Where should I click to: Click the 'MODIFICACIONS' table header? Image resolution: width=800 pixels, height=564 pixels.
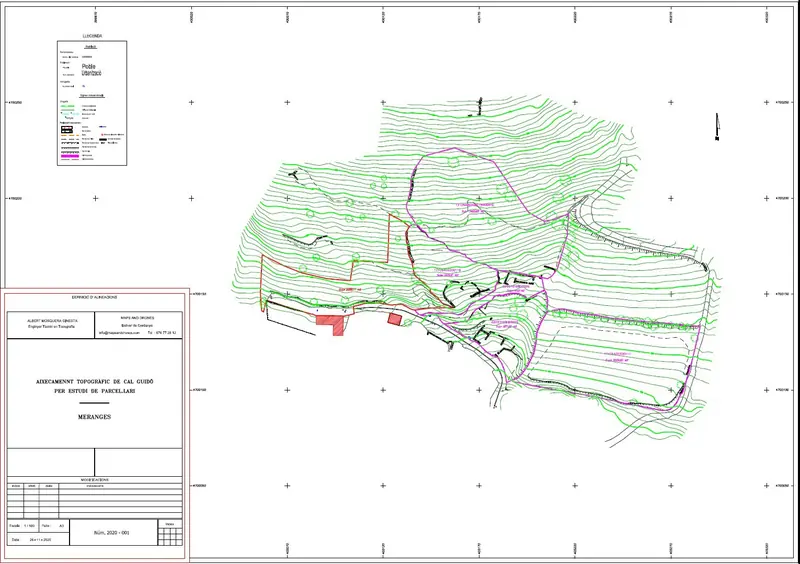point(95,480)
